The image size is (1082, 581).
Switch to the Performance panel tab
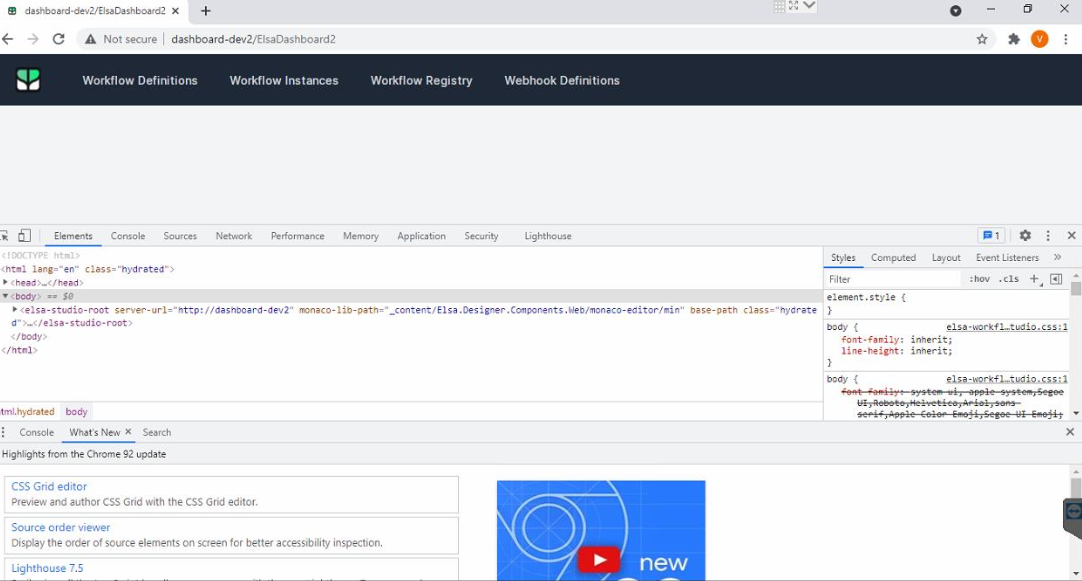[297, 236]
